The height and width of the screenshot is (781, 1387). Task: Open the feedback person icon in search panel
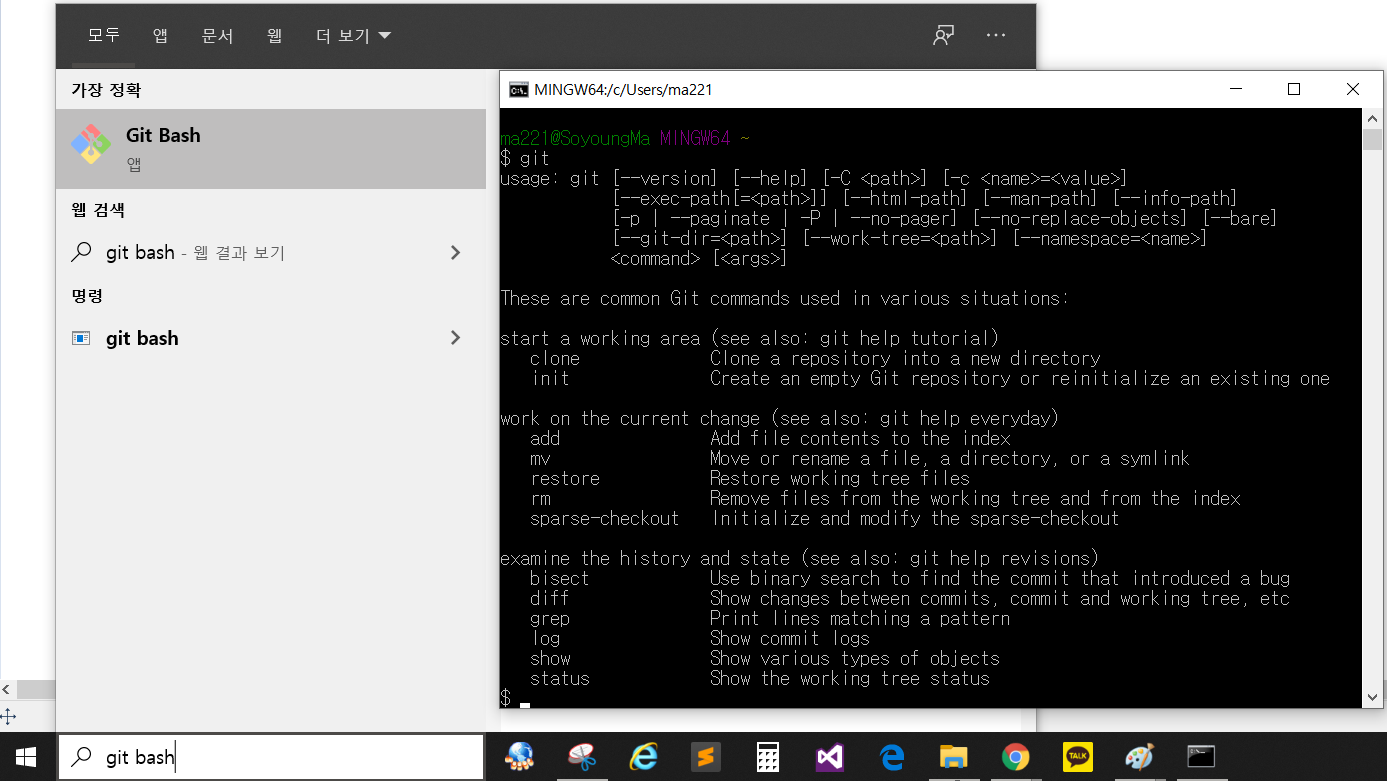(943, 35)
